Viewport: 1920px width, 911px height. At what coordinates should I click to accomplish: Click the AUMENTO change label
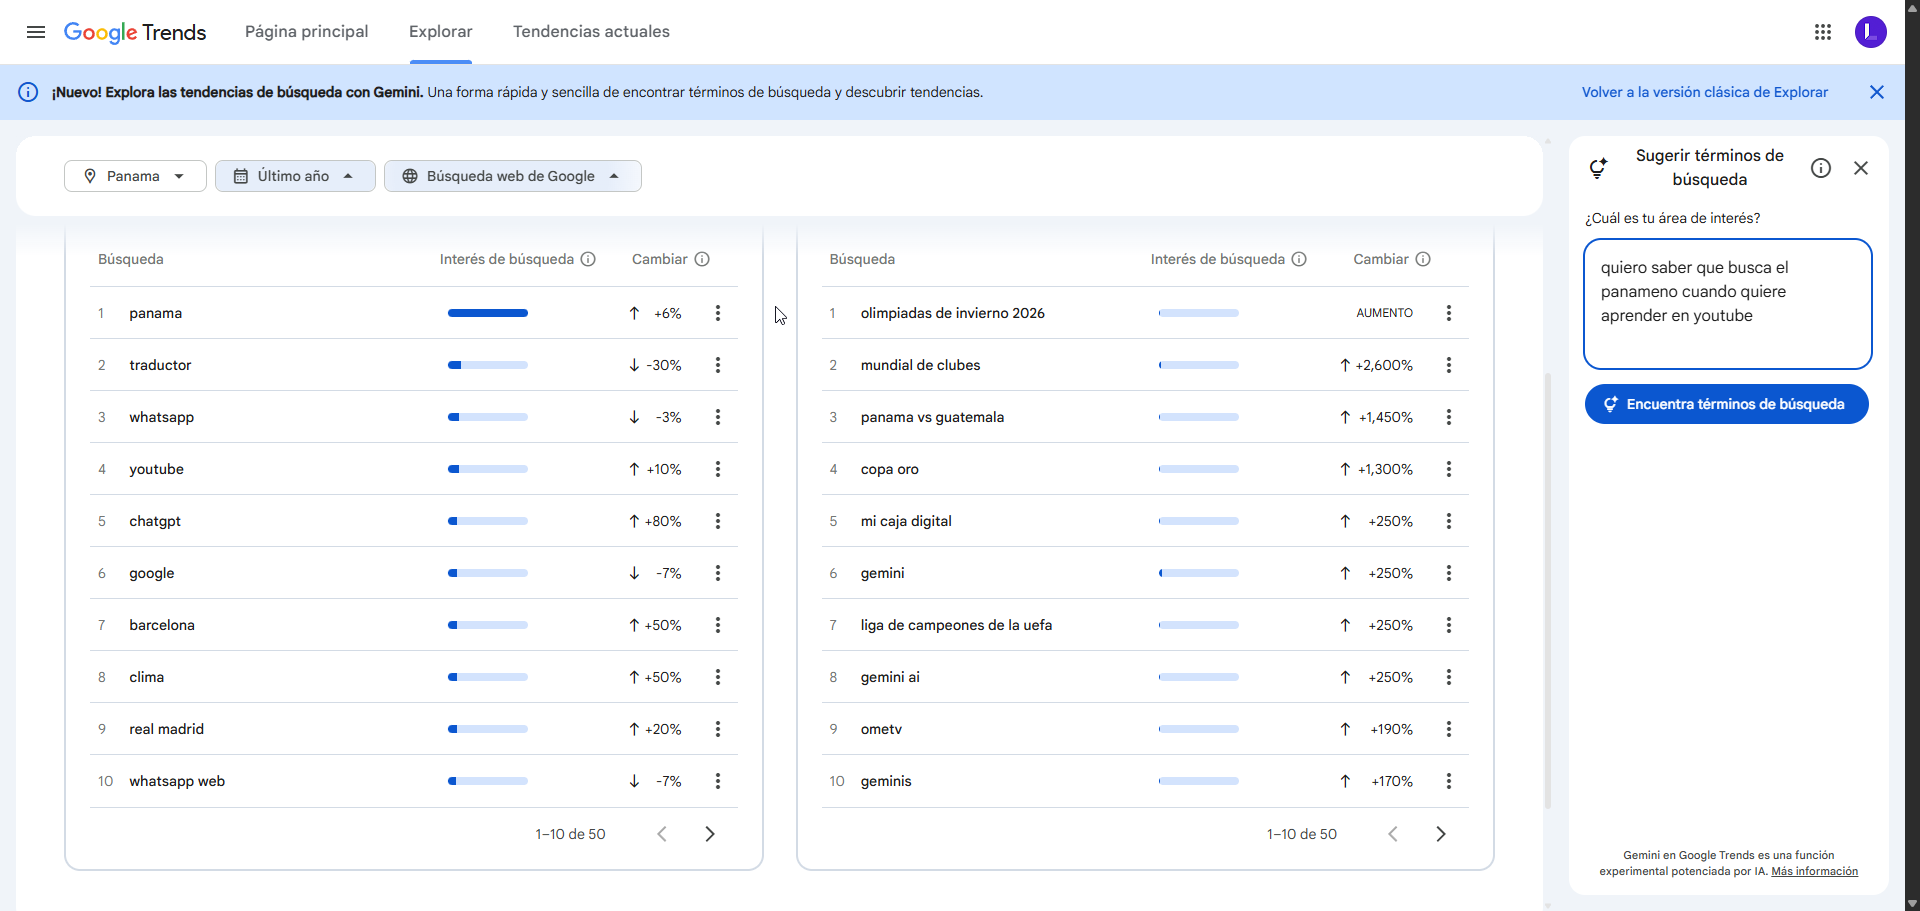point(1384,313)
